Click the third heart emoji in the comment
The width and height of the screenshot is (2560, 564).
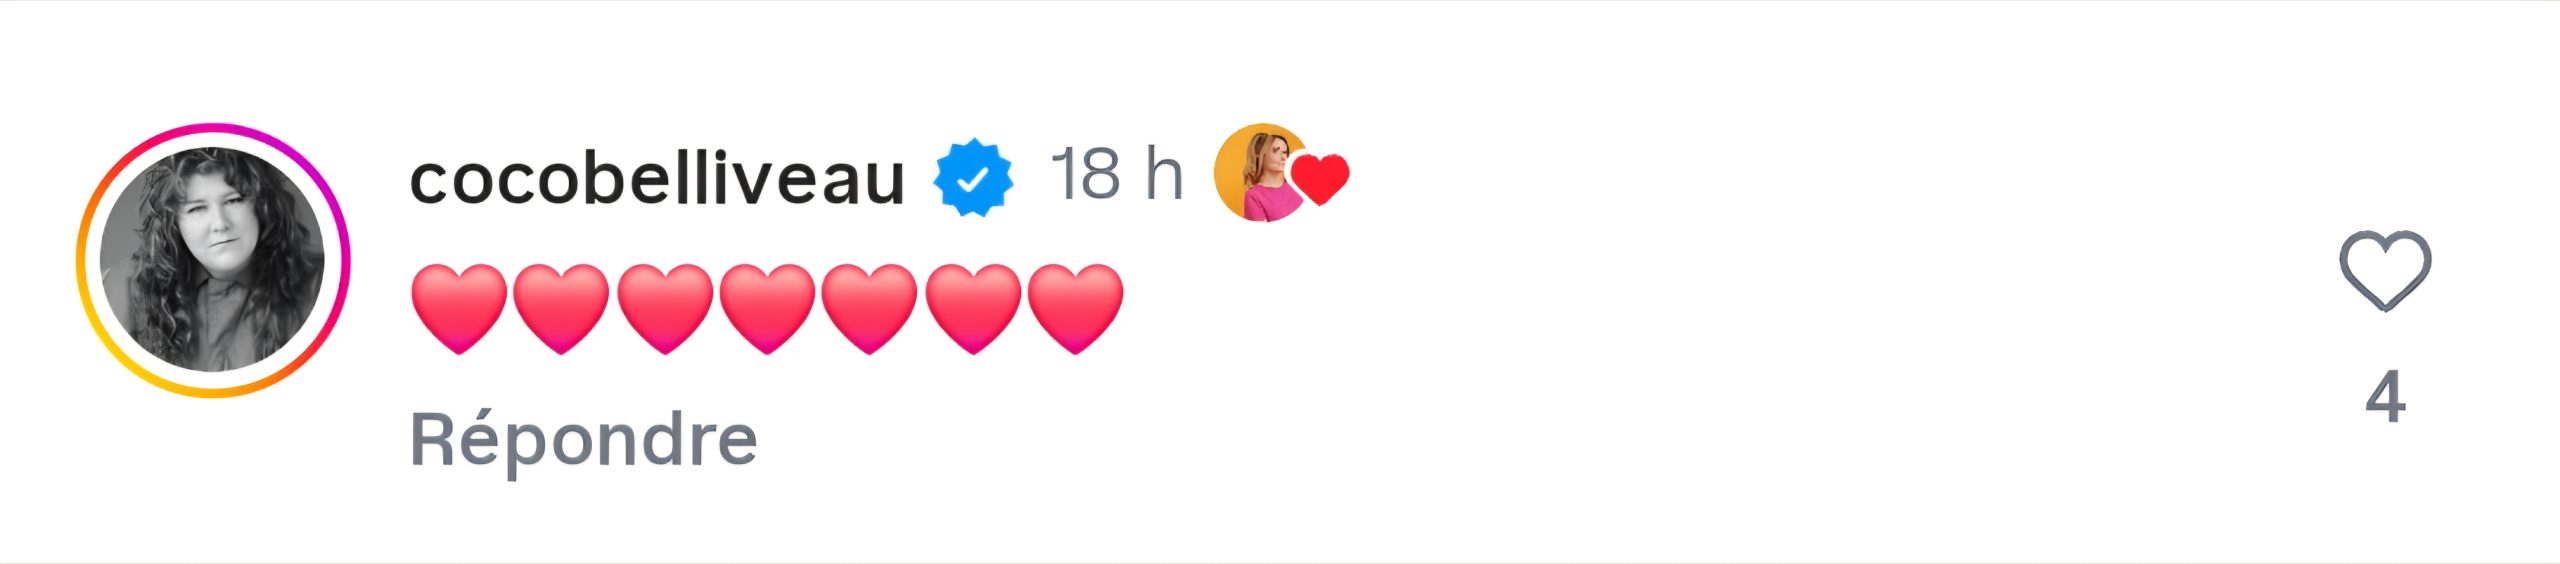click(x=665, y=308)
